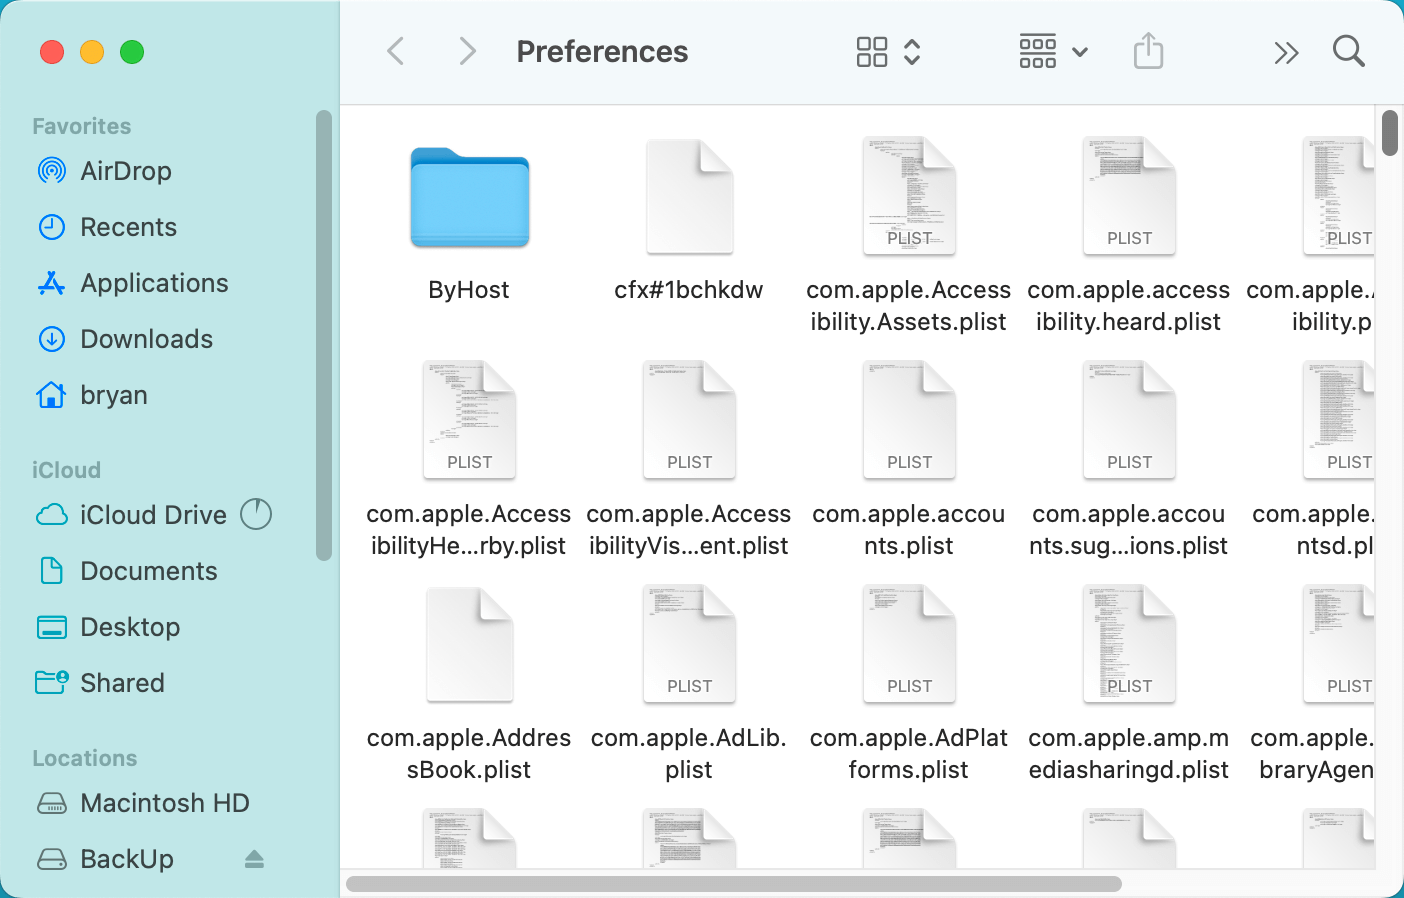
Task: Click the vertical scrollbar thumb
Action: click(1389, 134)
